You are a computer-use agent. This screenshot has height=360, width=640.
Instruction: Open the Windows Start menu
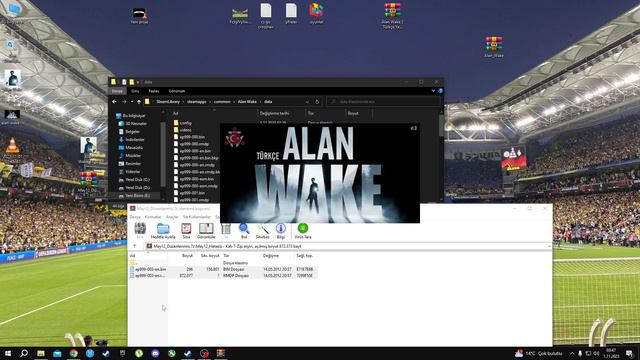tap(8, 353)
